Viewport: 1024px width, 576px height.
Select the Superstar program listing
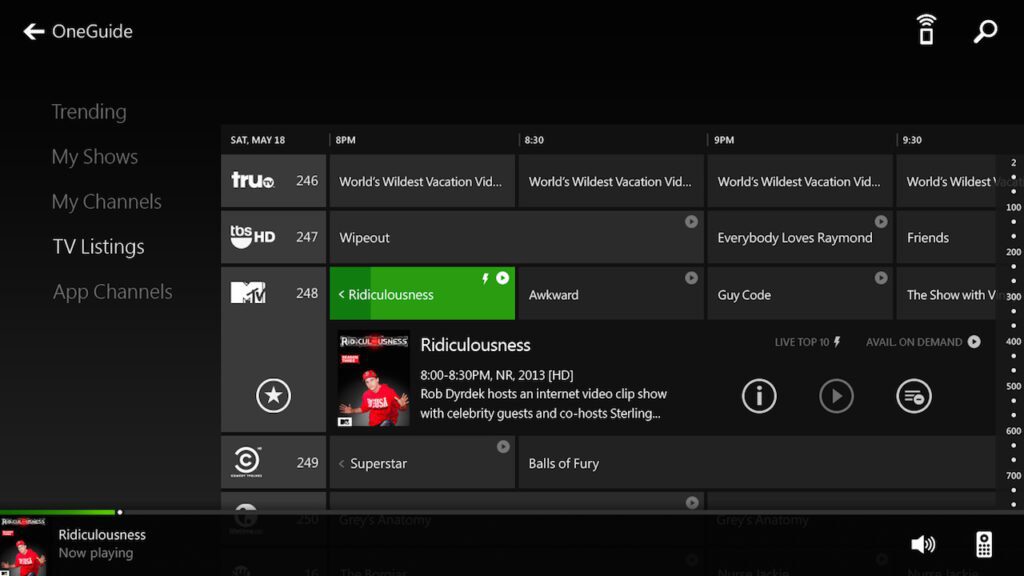point(422,462)
